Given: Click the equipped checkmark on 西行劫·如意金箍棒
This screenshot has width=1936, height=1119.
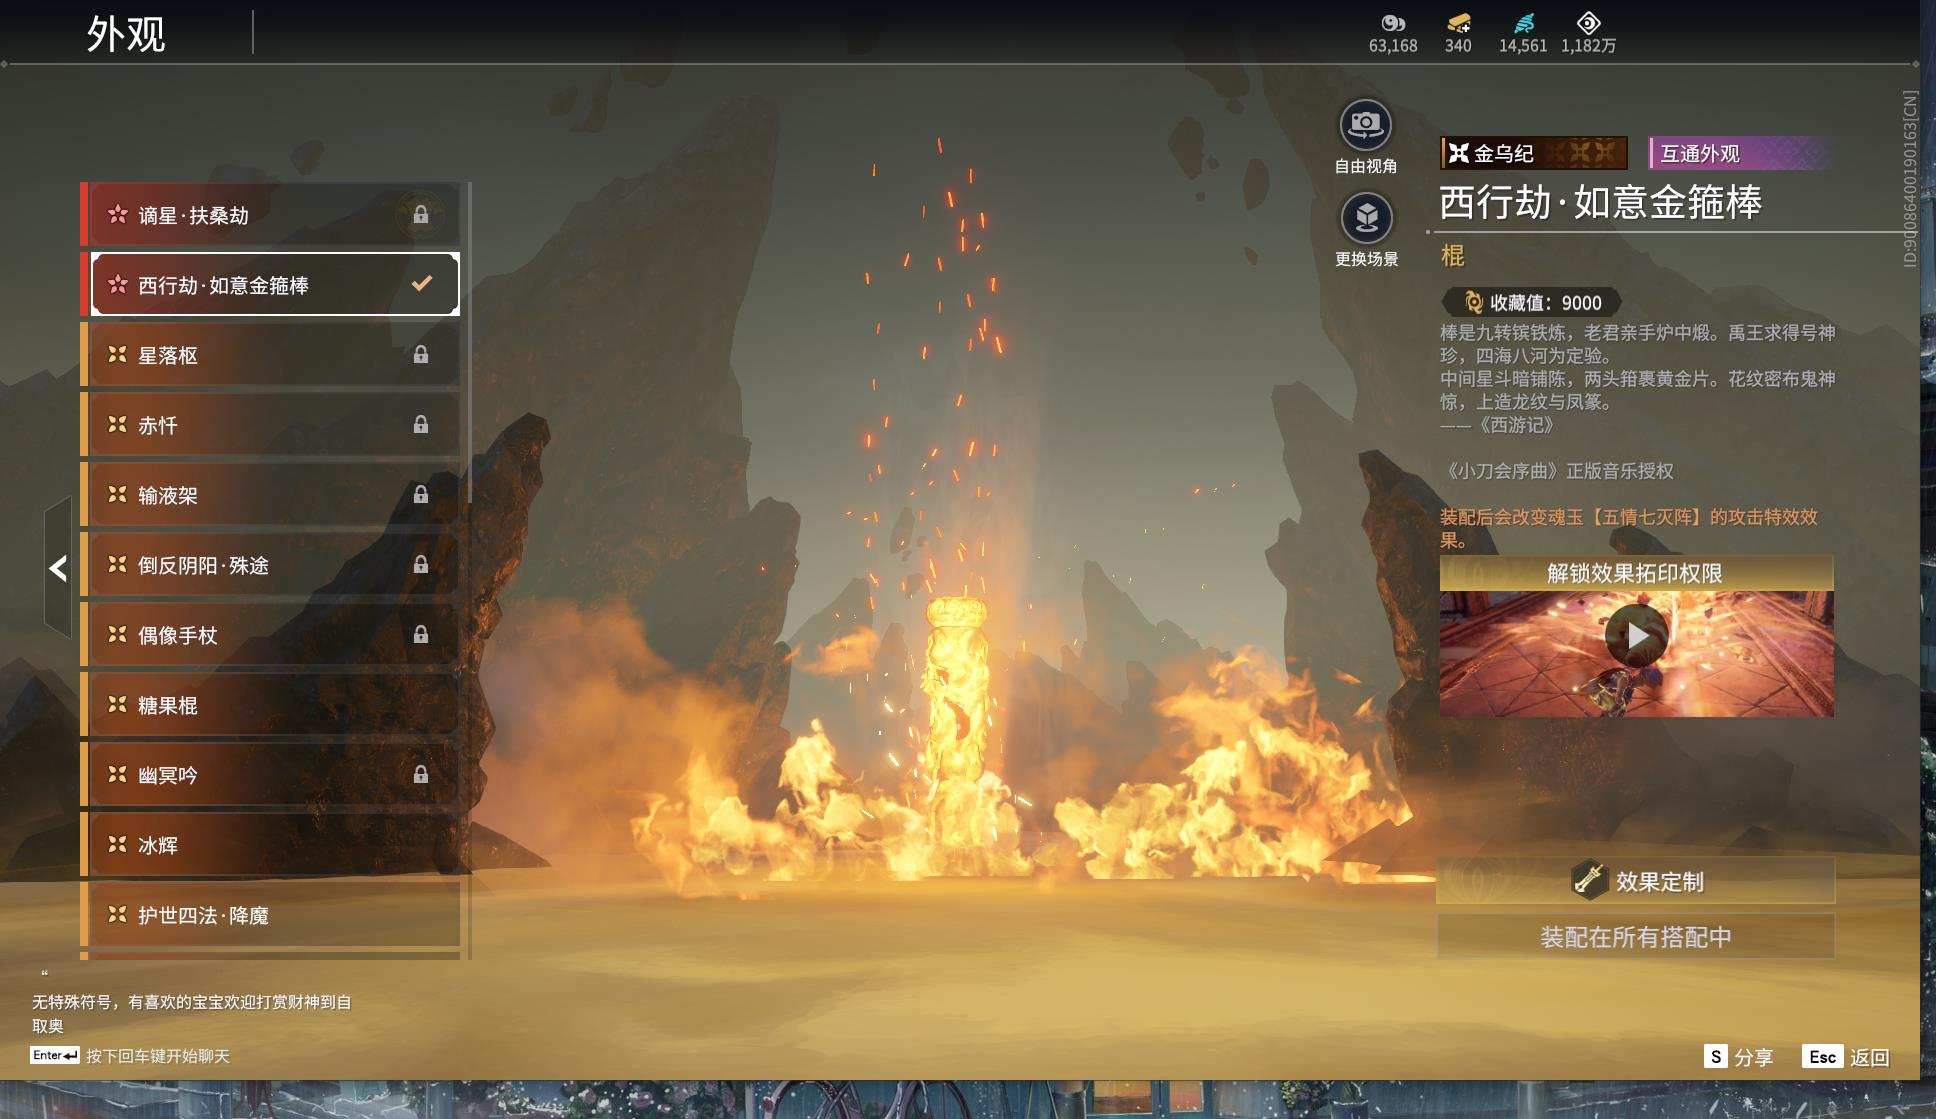Looking at the screenshot, I should tap(422, 284).
